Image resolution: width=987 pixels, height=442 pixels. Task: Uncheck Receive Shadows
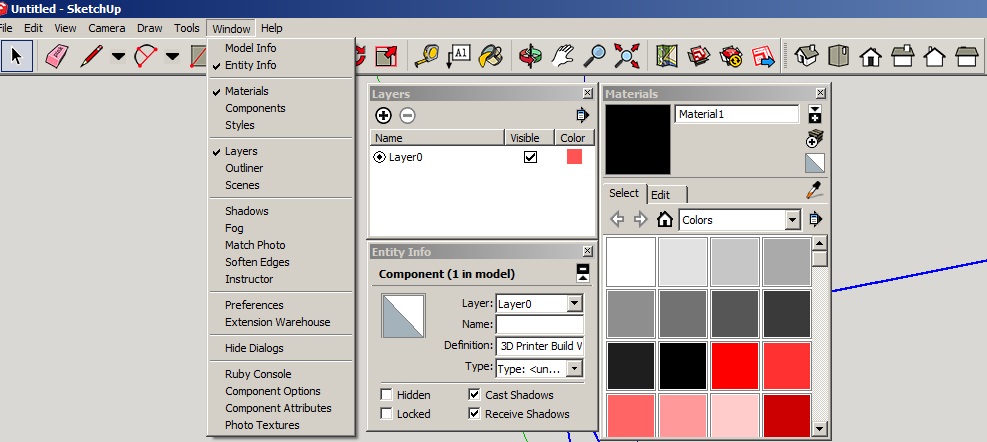475,414
